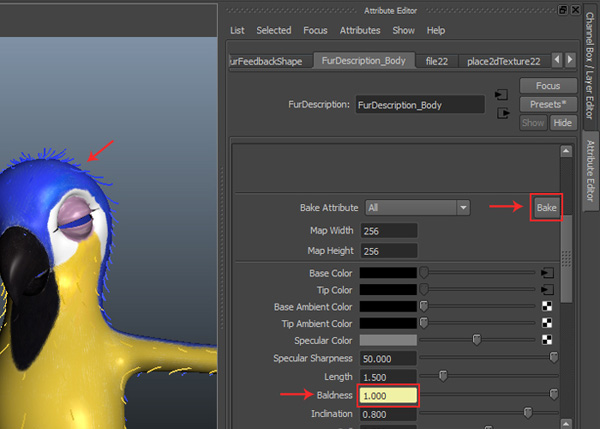600x429 pixels.
Task: Click the go to output connection icon
Action: pos(503,113)
